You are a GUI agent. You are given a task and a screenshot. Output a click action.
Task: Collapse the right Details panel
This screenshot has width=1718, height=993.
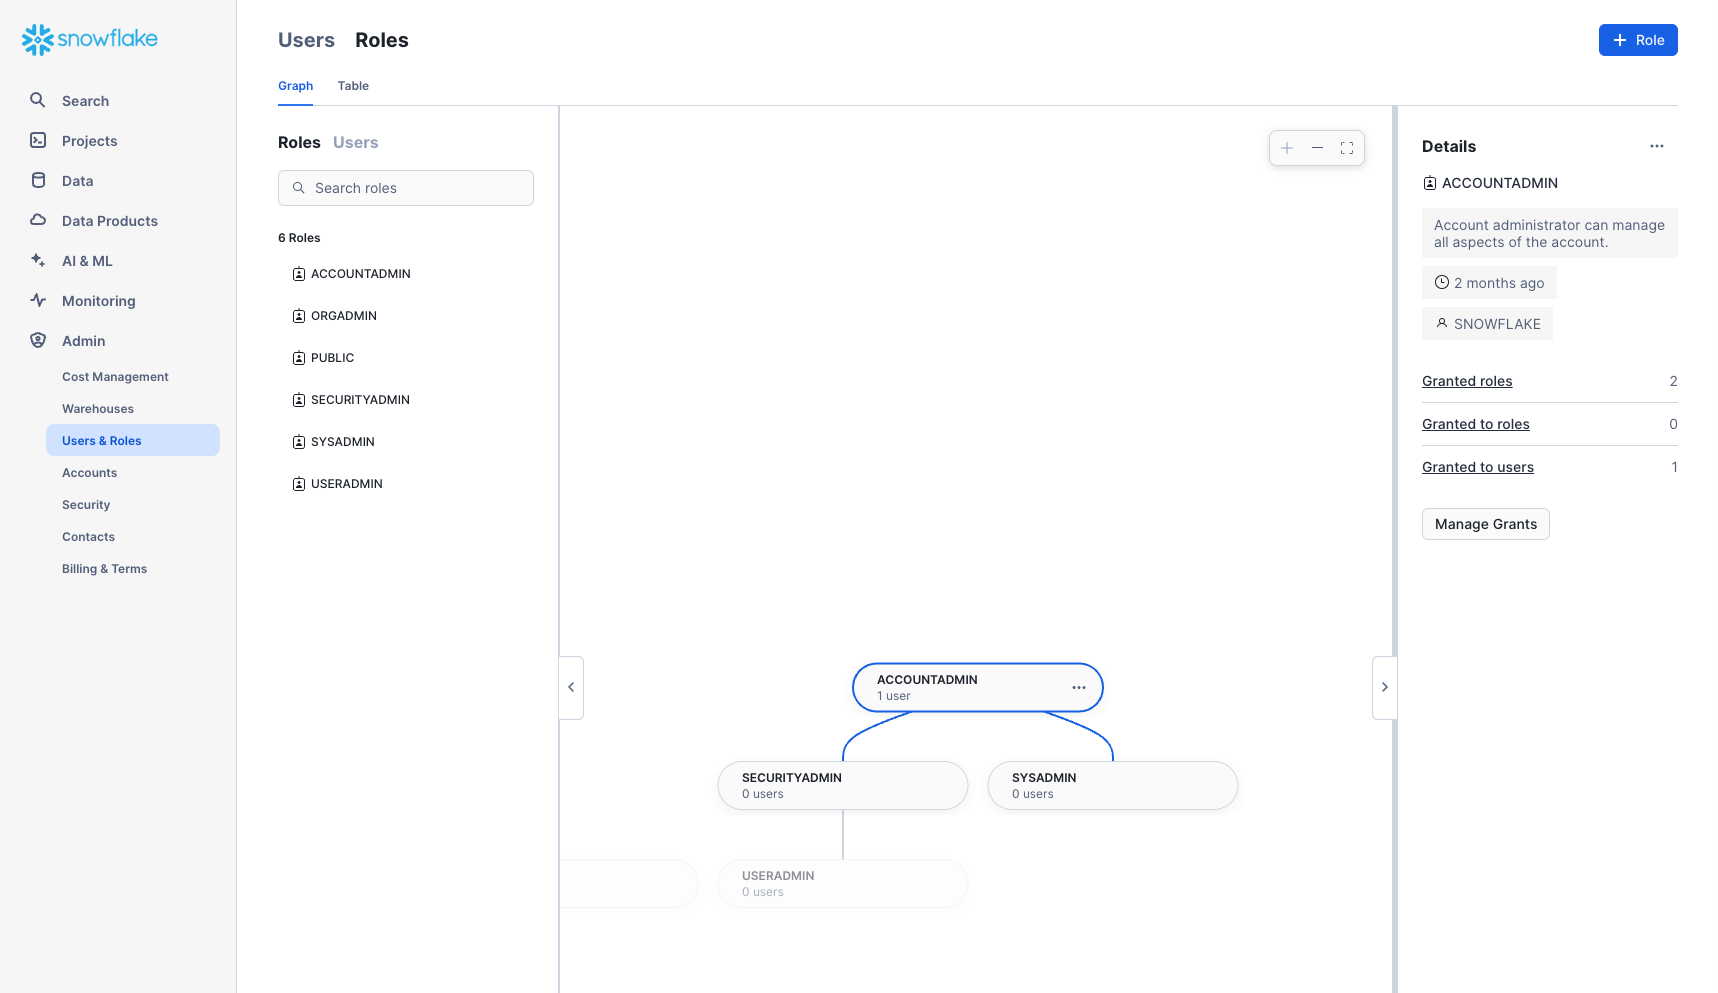1384,687
